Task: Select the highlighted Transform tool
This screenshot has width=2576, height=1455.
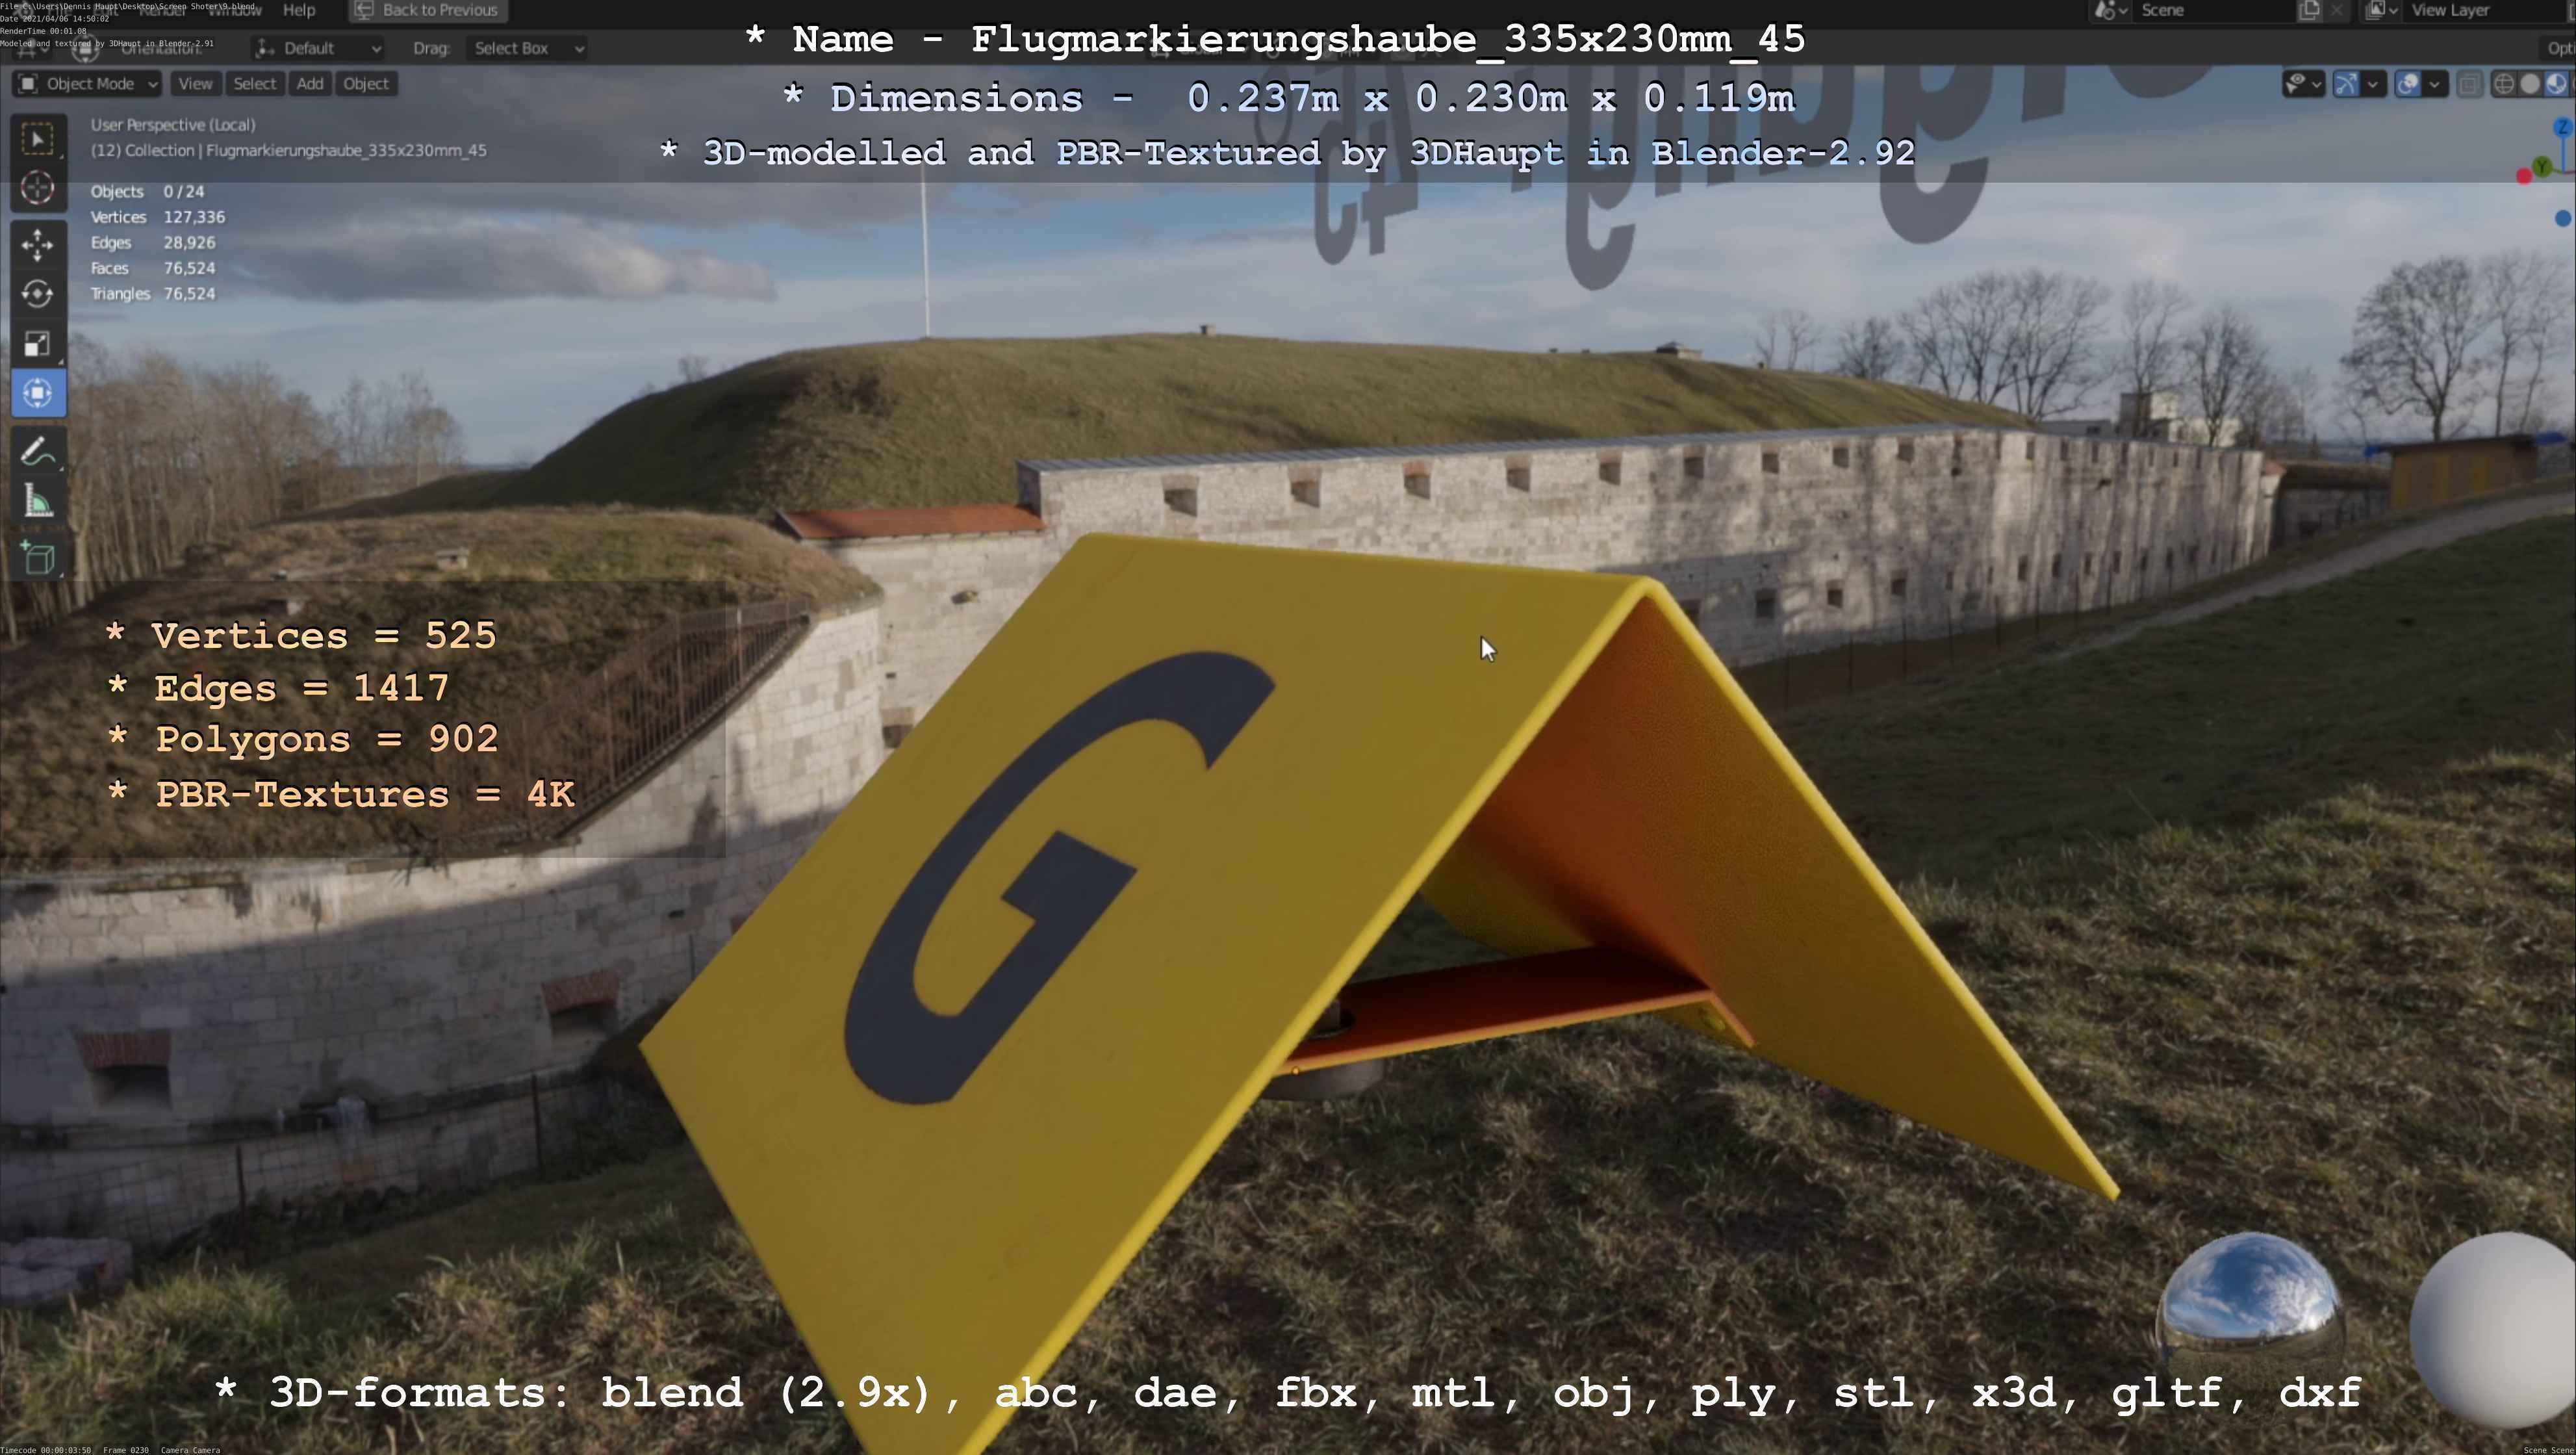Action: click(38, 393)
